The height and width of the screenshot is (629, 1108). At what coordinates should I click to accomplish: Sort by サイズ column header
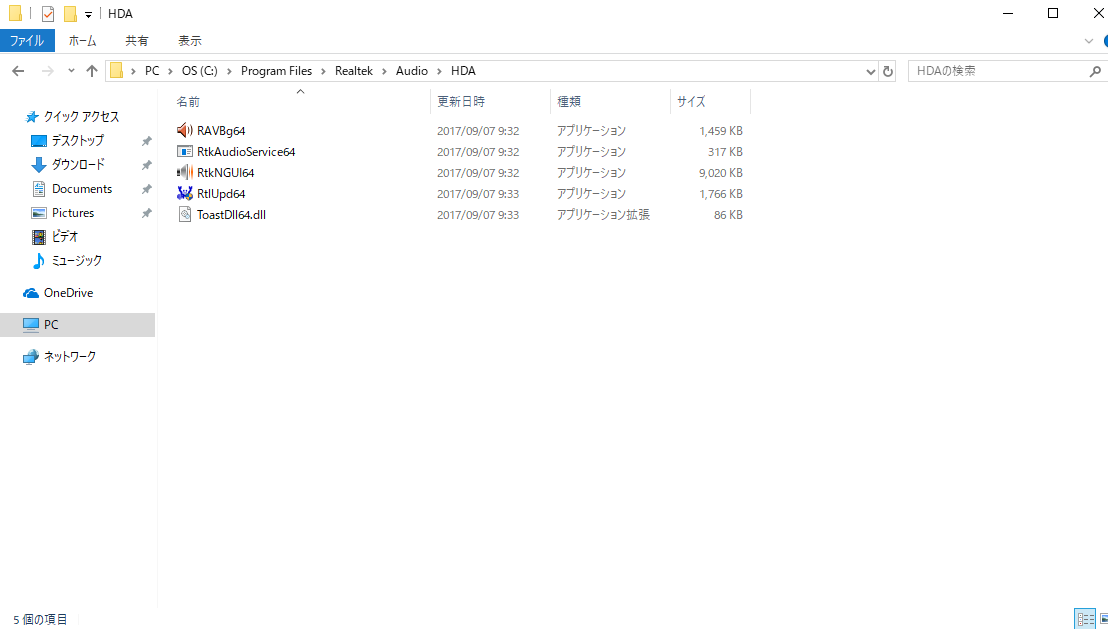tap(691, 102)
